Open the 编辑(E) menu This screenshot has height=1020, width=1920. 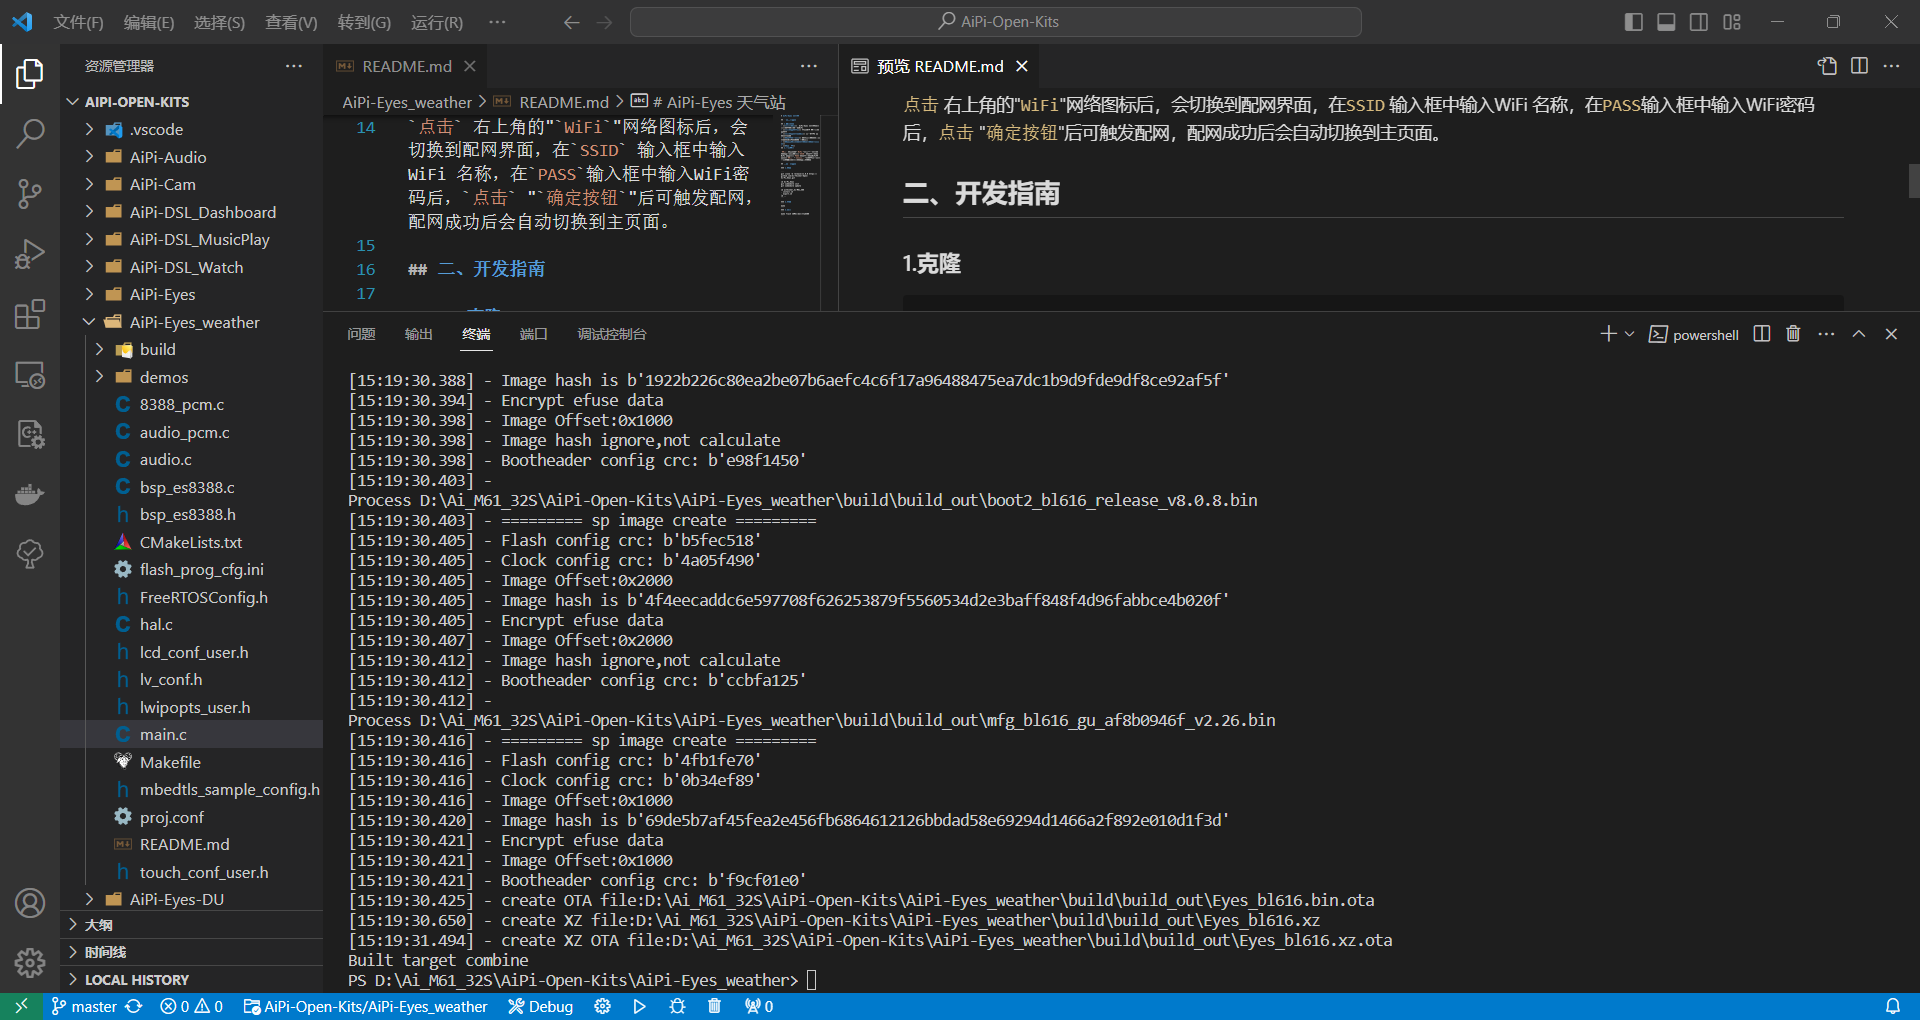click(x=149, y=22)
